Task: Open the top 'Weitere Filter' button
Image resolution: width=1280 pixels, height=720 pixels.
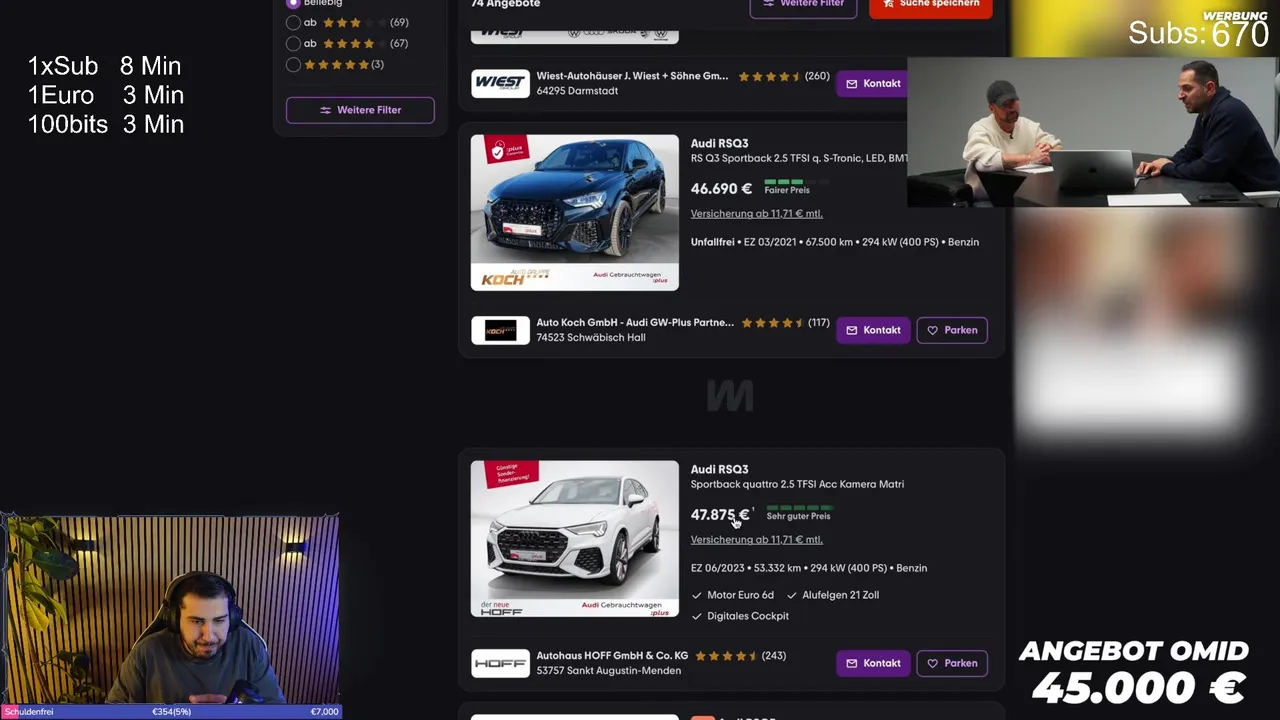Action: 803,6
